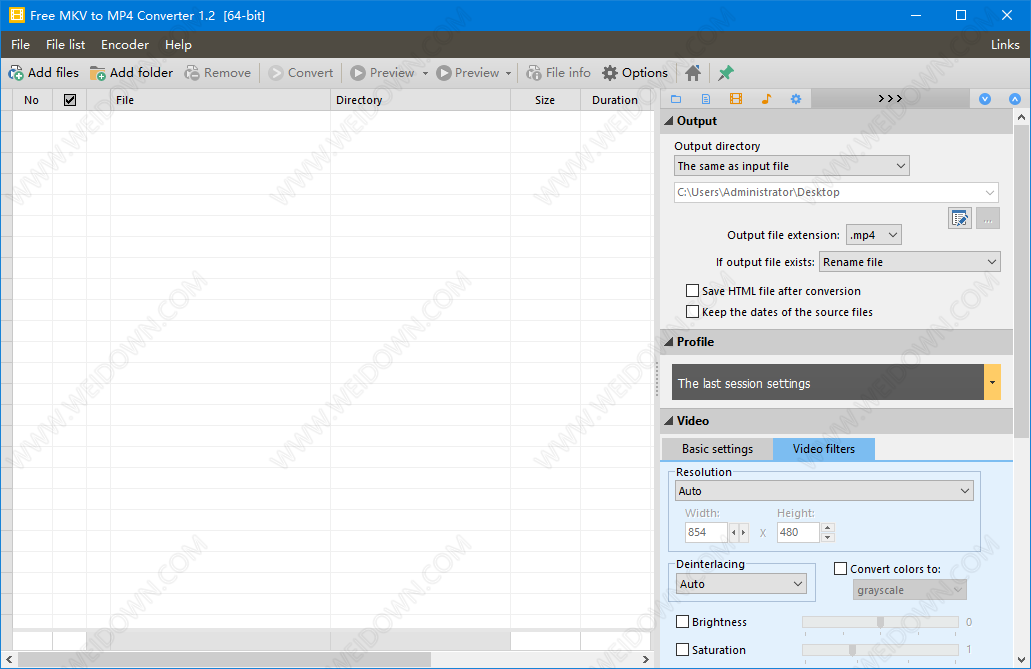This screenshot has height=669, width=1031.
Task: Open the Deinterlacing dropdown
Action: tap(741, 583)
